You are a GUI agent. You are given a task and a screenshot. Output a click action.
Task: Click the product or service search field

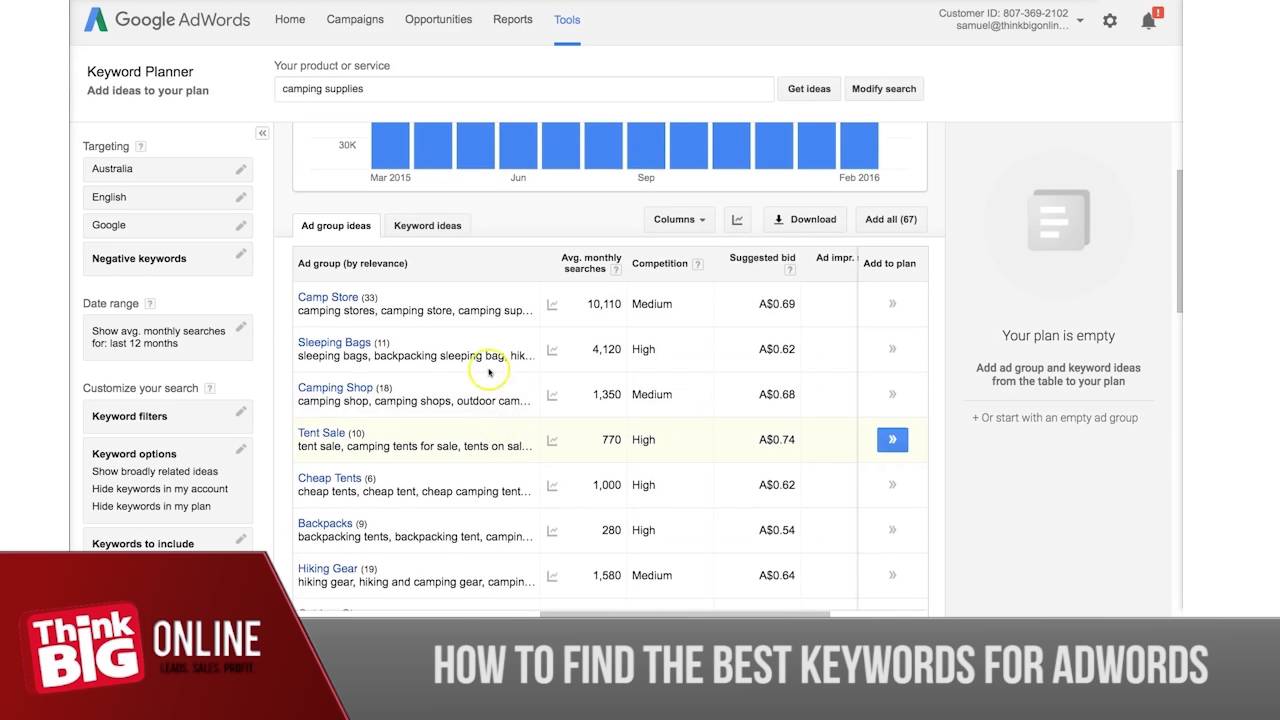(x=524, y=89)
